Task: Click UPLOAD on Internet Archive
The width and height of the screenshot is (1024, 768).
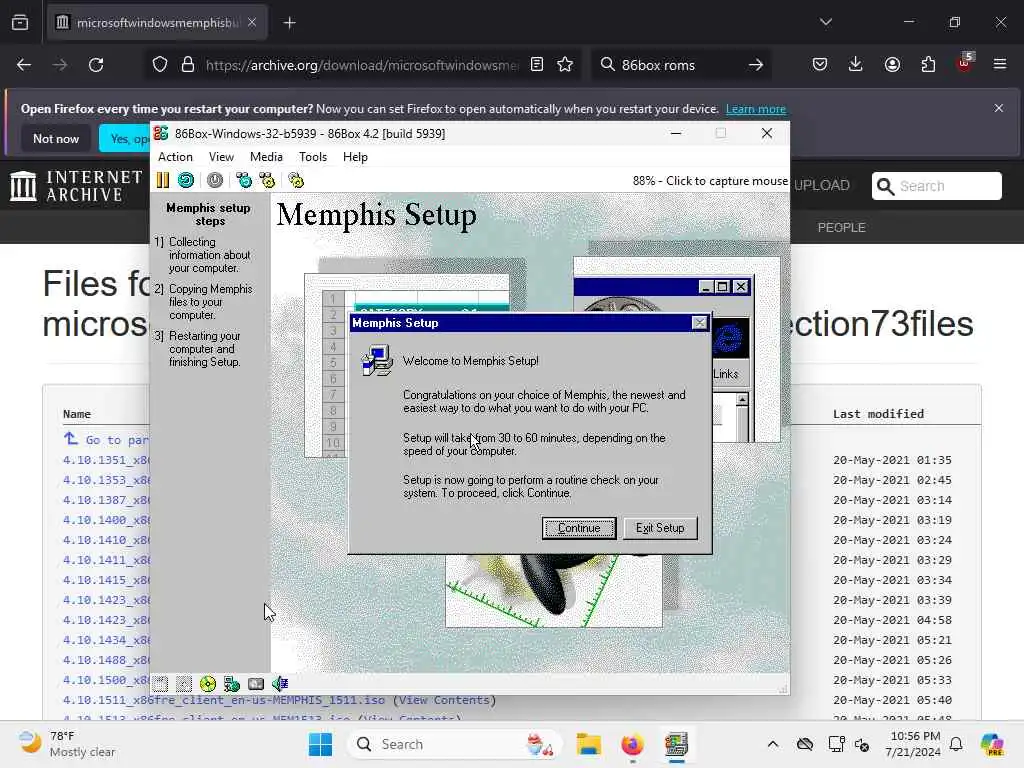Action: pyautogui.click(x=822, y=185)
